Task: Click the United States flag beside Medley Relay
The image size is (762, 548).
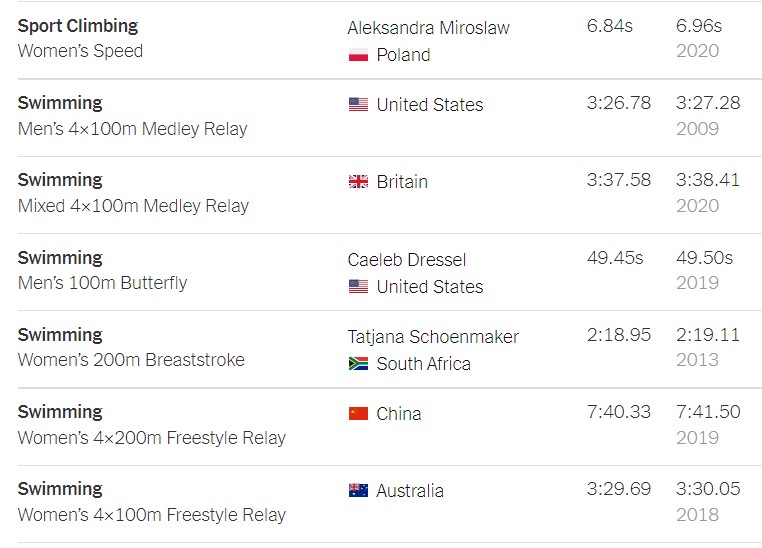Action: [x=358, y=105]
